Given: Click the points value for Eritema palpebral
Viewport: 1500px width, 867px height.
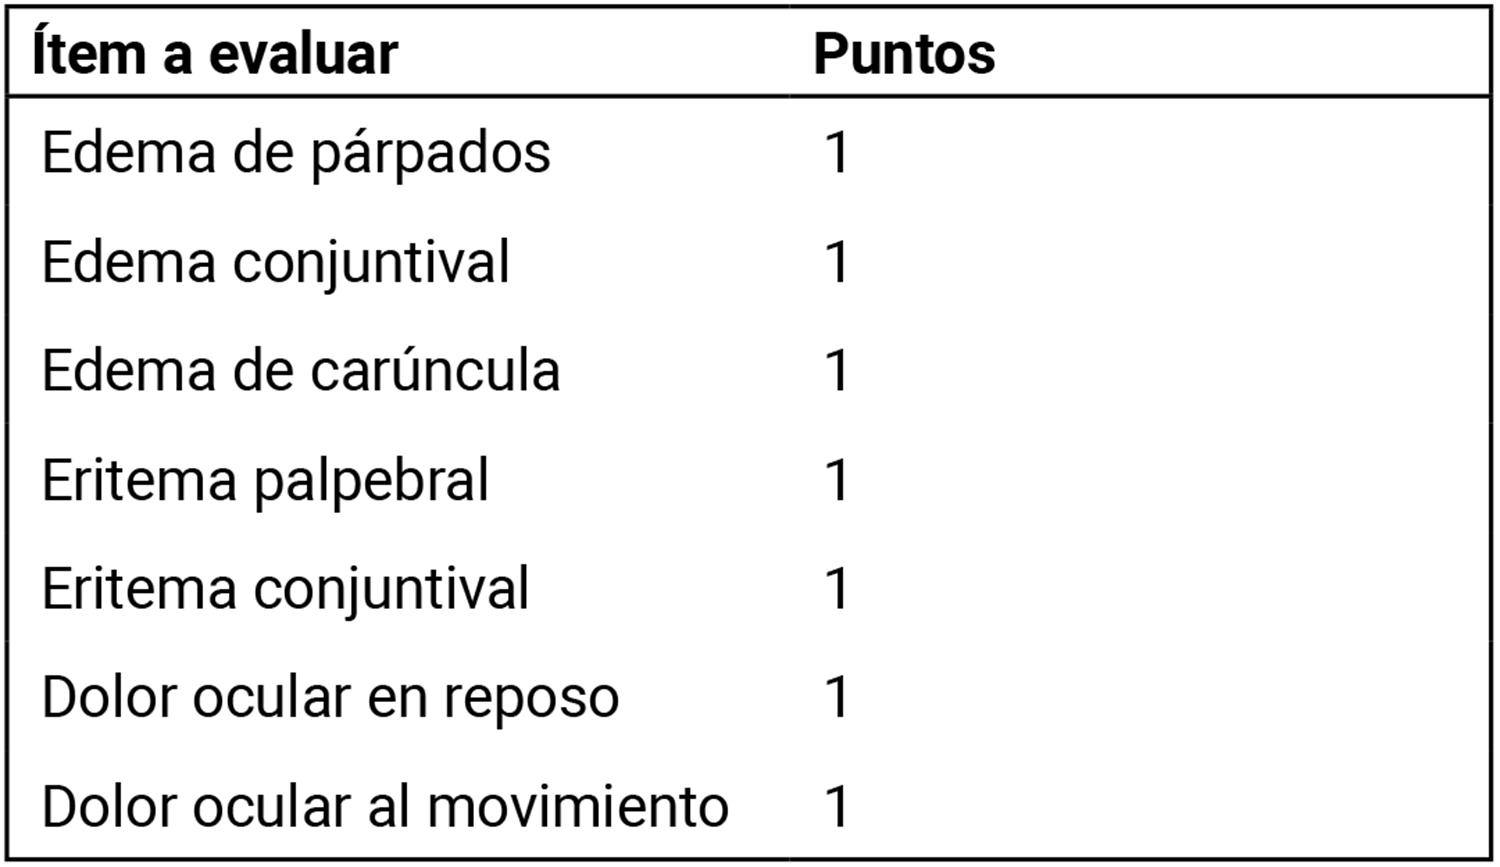Looking at the screenshot, I should (x=836, y=480).
